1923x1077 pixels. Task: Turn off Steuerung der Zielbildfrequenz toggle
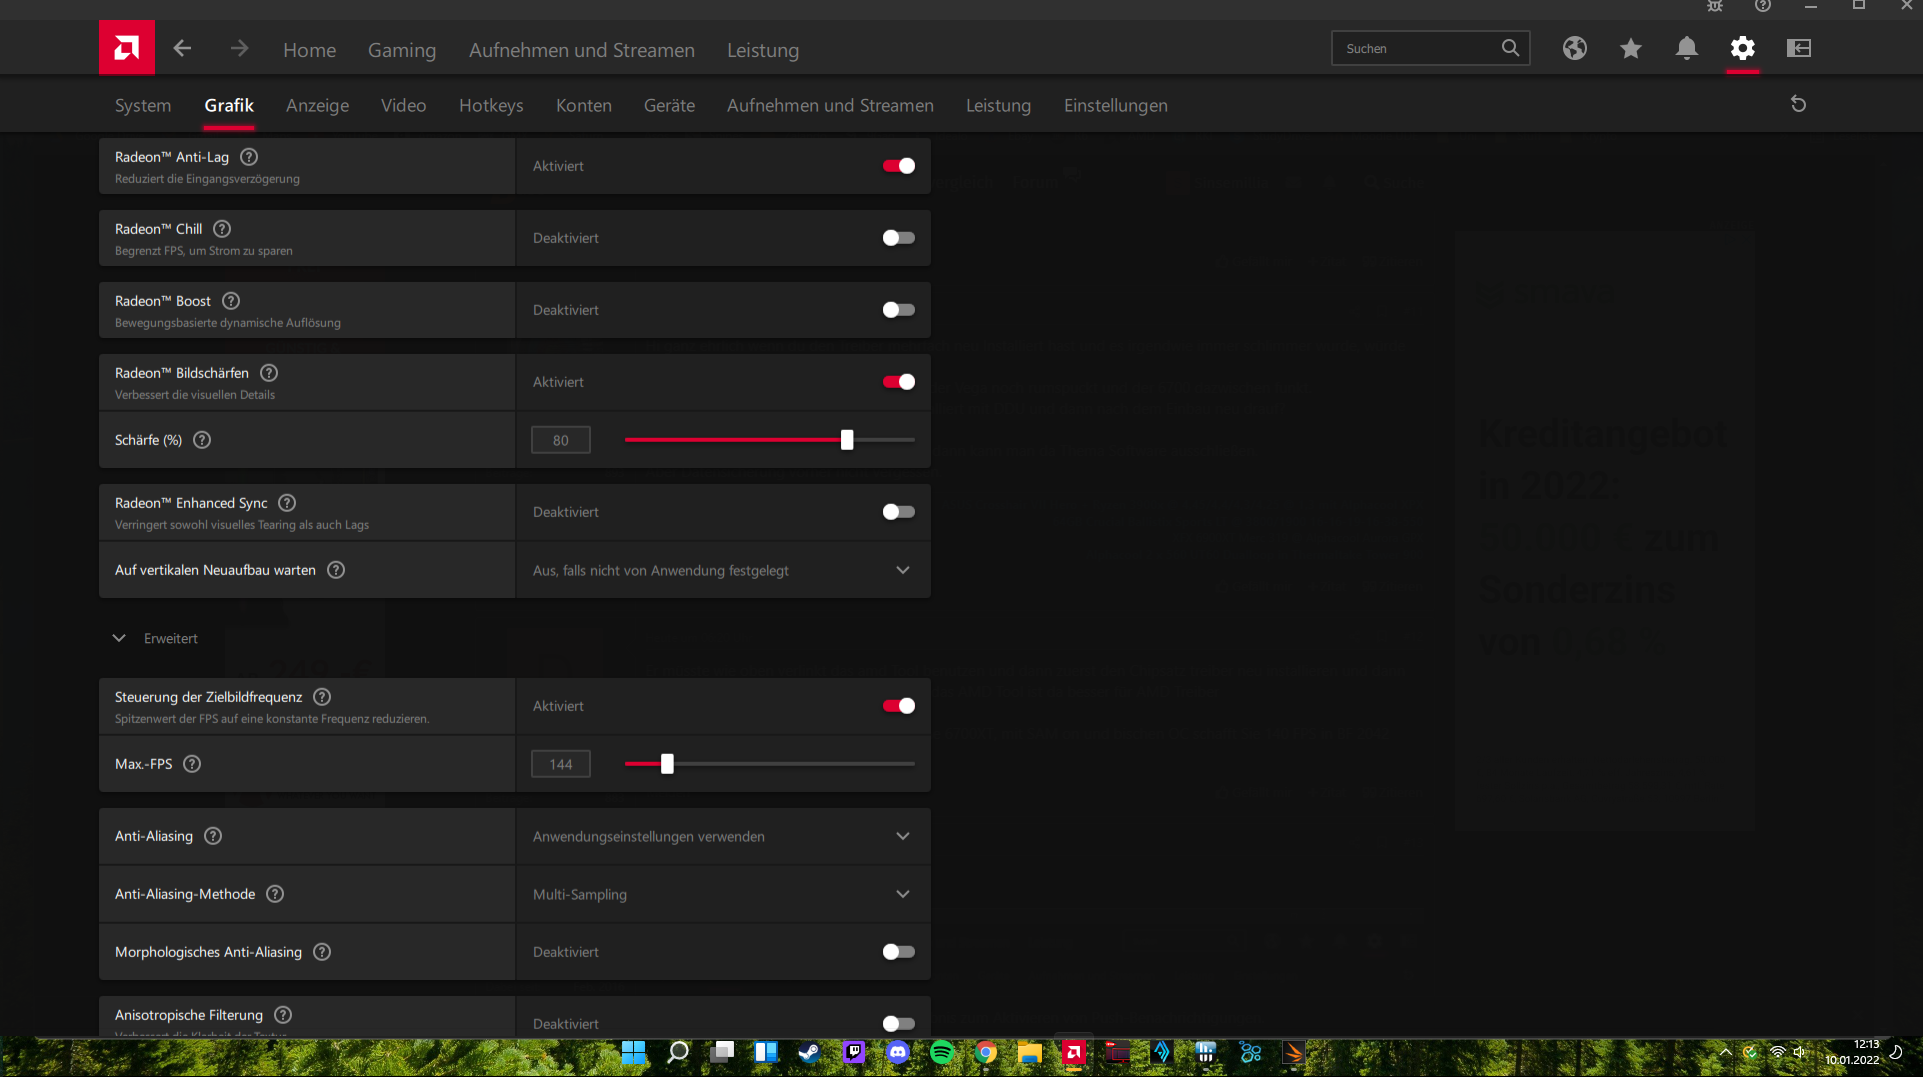[899, 706]
